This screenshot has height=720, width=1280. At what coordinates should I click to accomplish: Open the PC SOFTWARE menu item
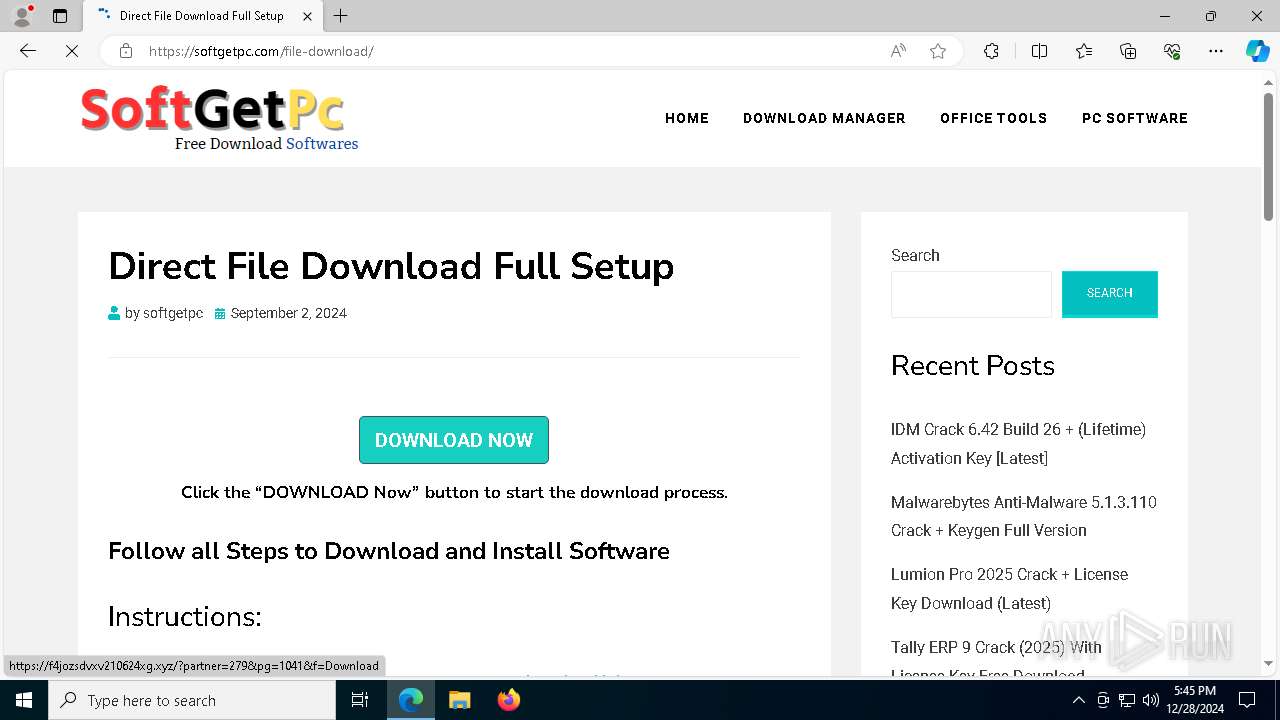click(1135, 118)
